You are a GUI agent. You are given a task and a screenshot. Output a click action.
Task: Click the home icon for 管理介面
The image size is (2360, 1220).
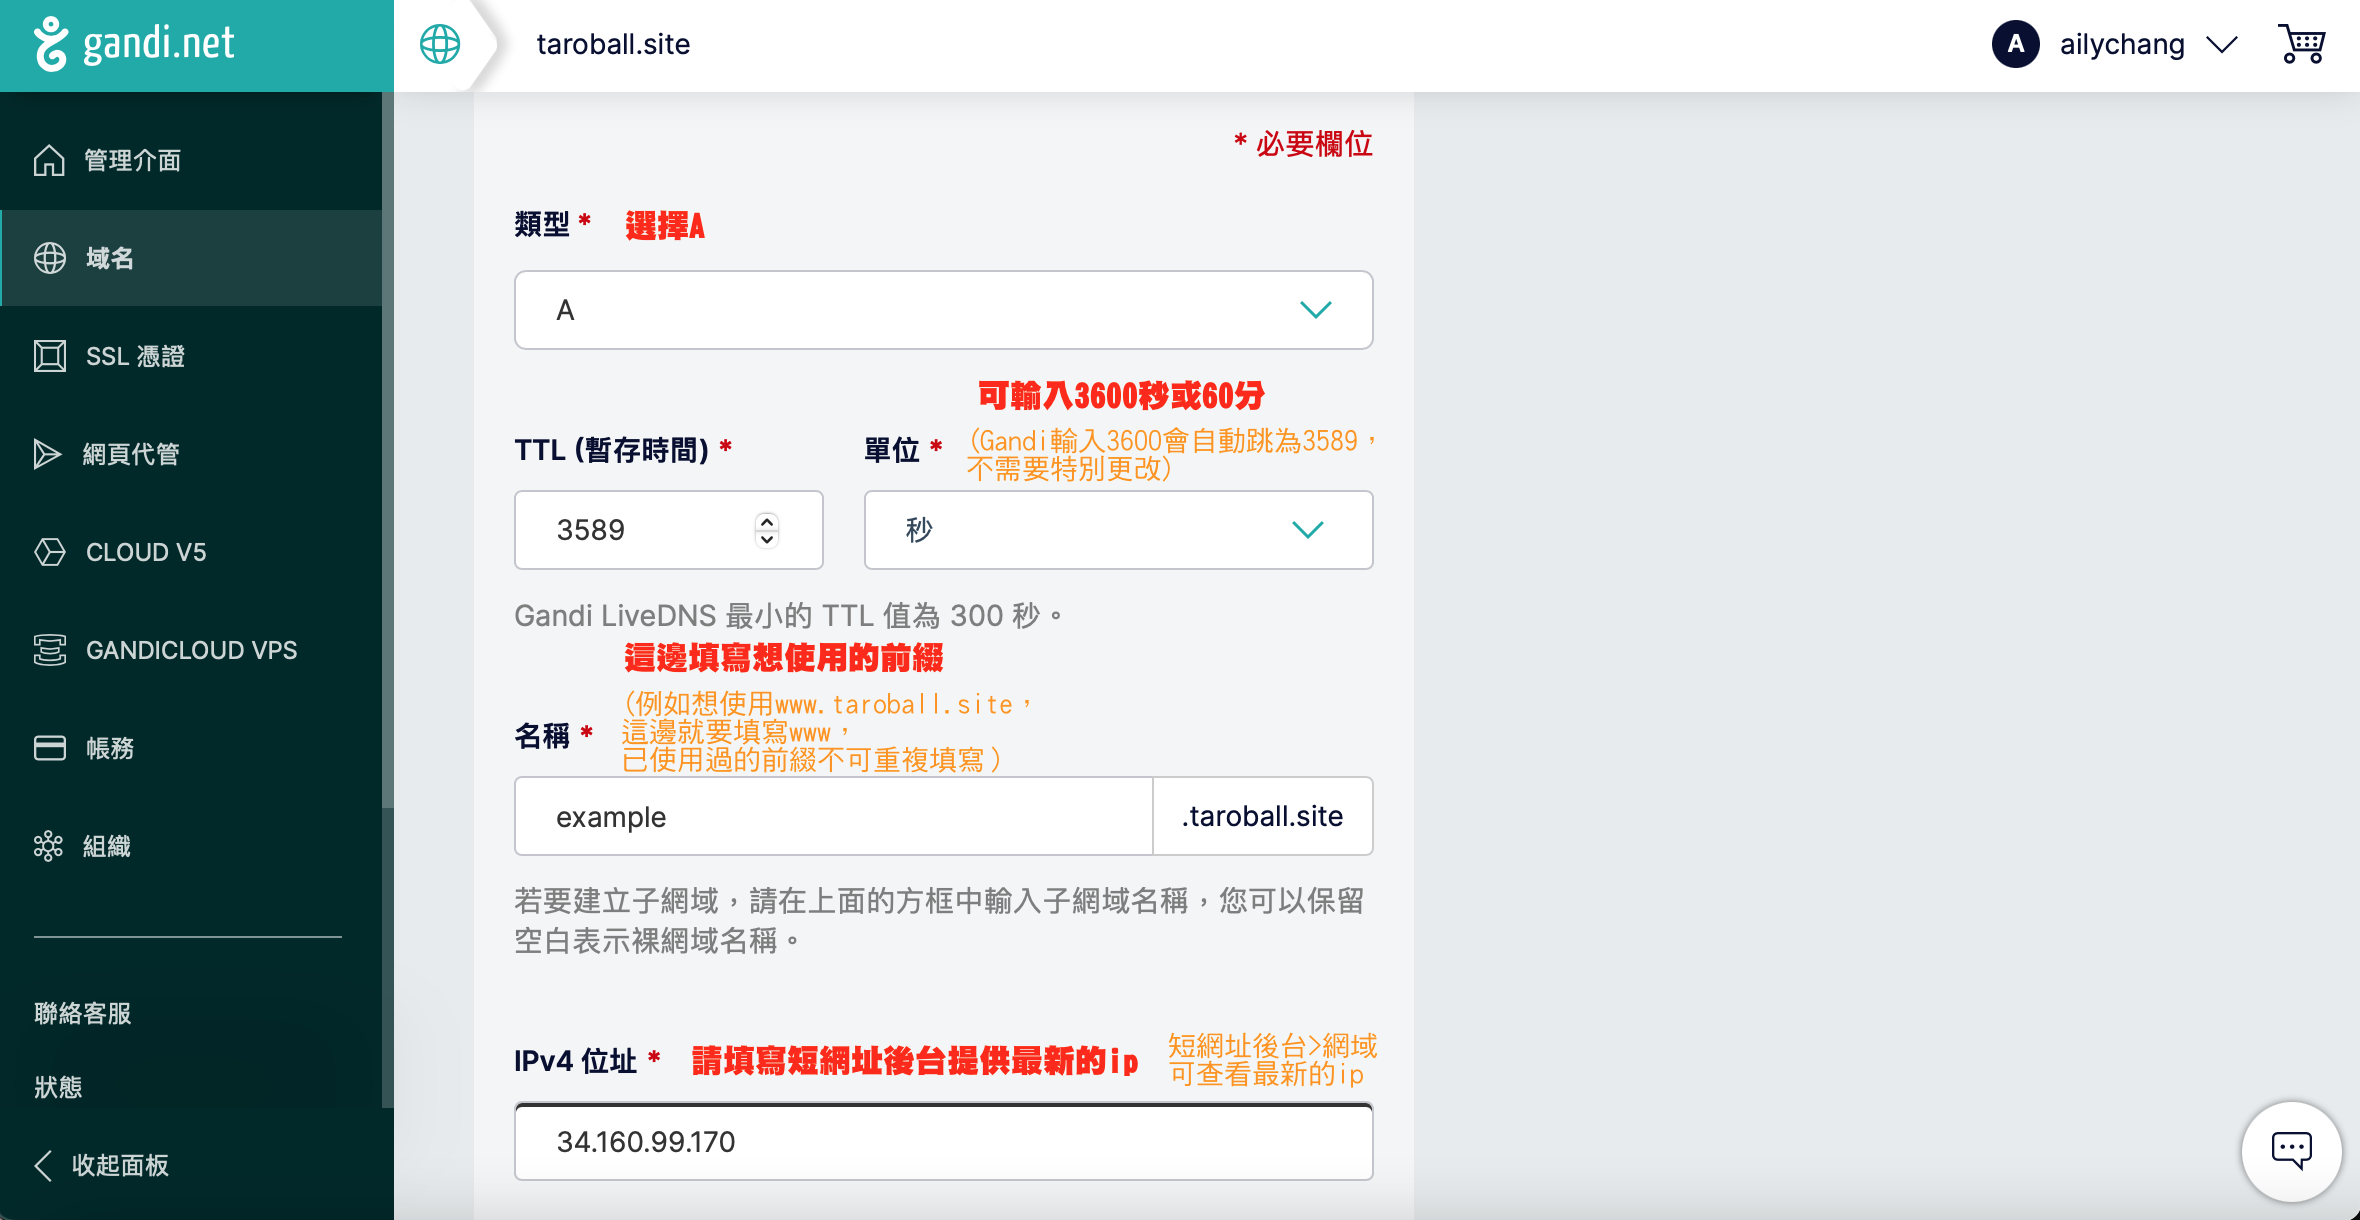point(49,160)
